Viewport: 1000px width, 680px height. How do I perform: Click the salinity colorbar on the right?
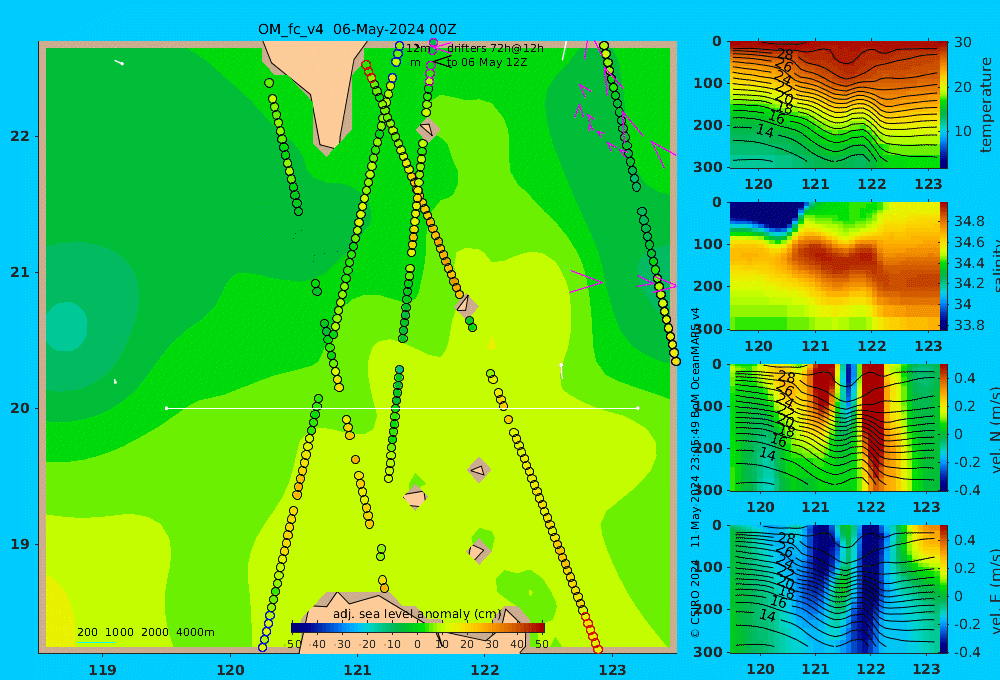click(944, 266)
